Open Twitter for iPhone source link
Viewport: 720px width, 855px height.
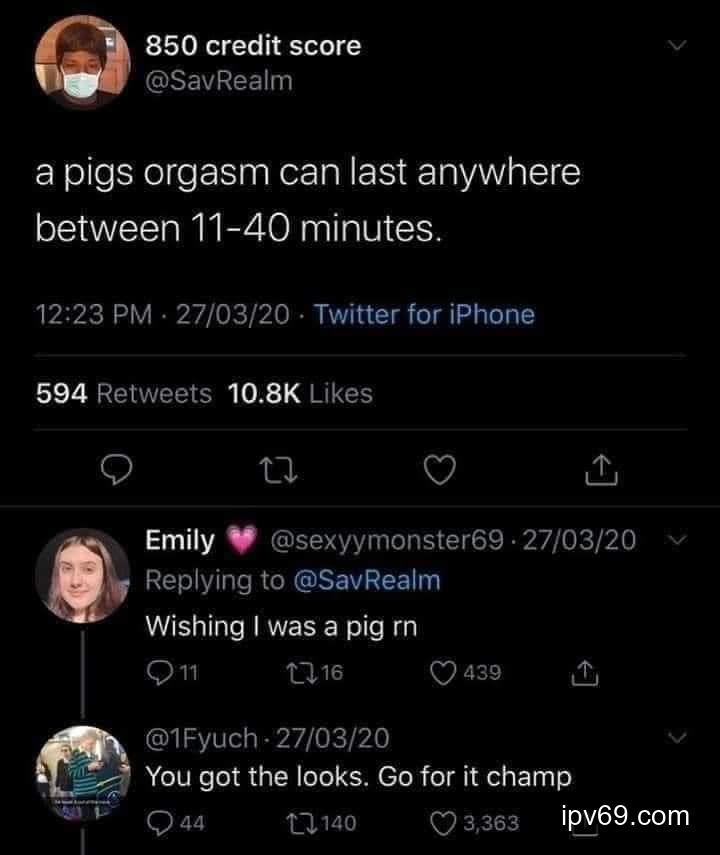[x=424, y=315]
